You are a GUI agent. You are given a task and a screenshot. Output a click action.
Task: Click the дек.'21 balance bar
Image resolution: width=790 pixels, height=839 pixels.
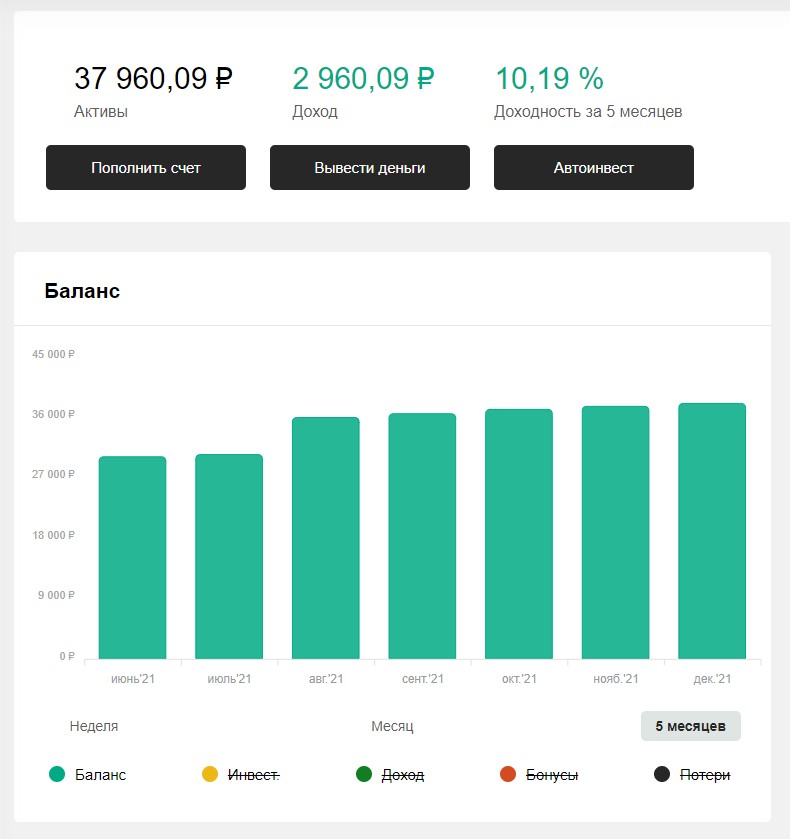[x=712, y=531]
